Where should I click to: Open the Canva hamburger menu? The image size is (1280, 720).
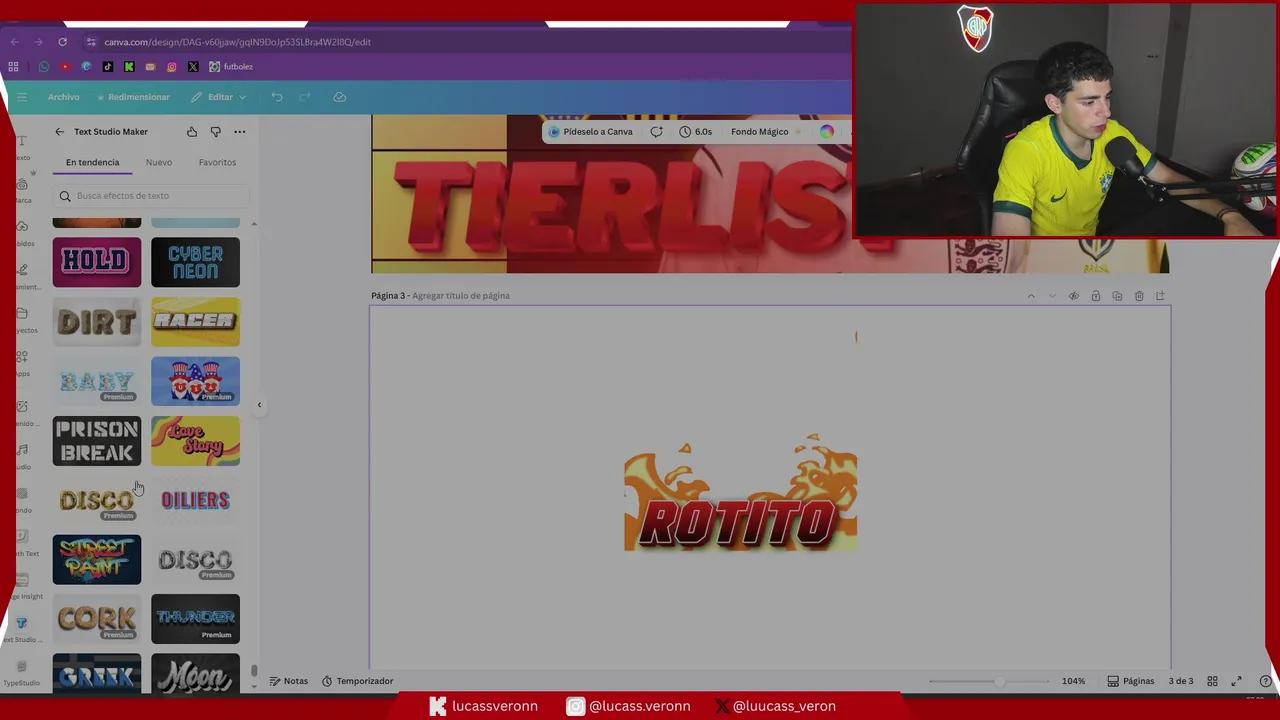[21, 97]
